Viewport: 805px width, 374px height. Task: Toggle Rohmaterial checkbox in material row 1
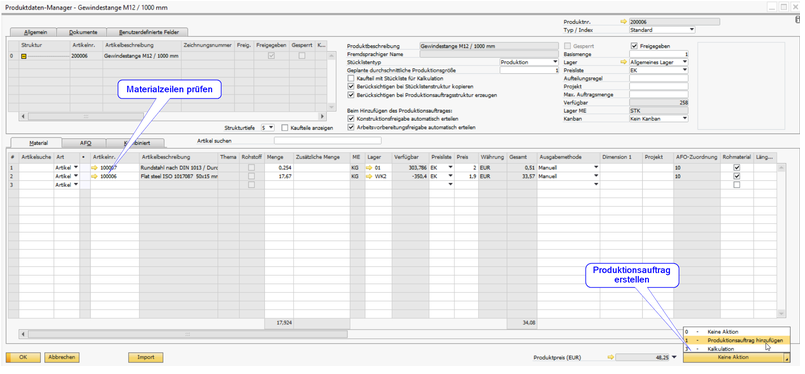(737, 167)
